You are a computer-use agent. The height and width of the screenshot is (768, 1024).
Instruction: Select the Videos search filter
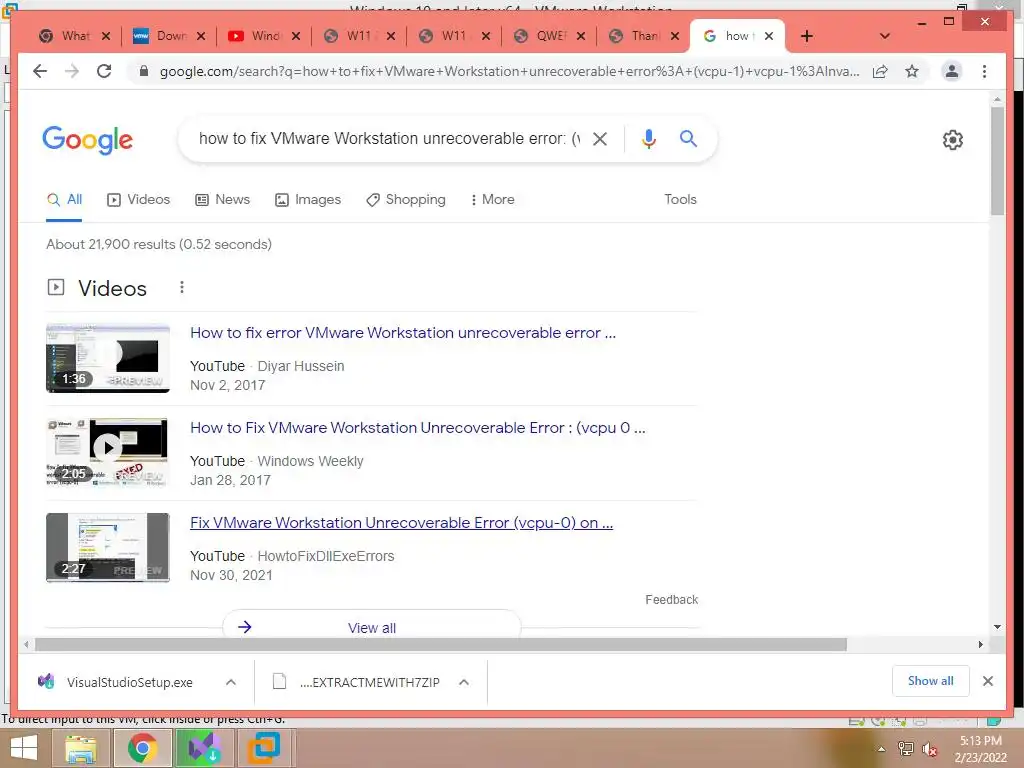point(138,200)
